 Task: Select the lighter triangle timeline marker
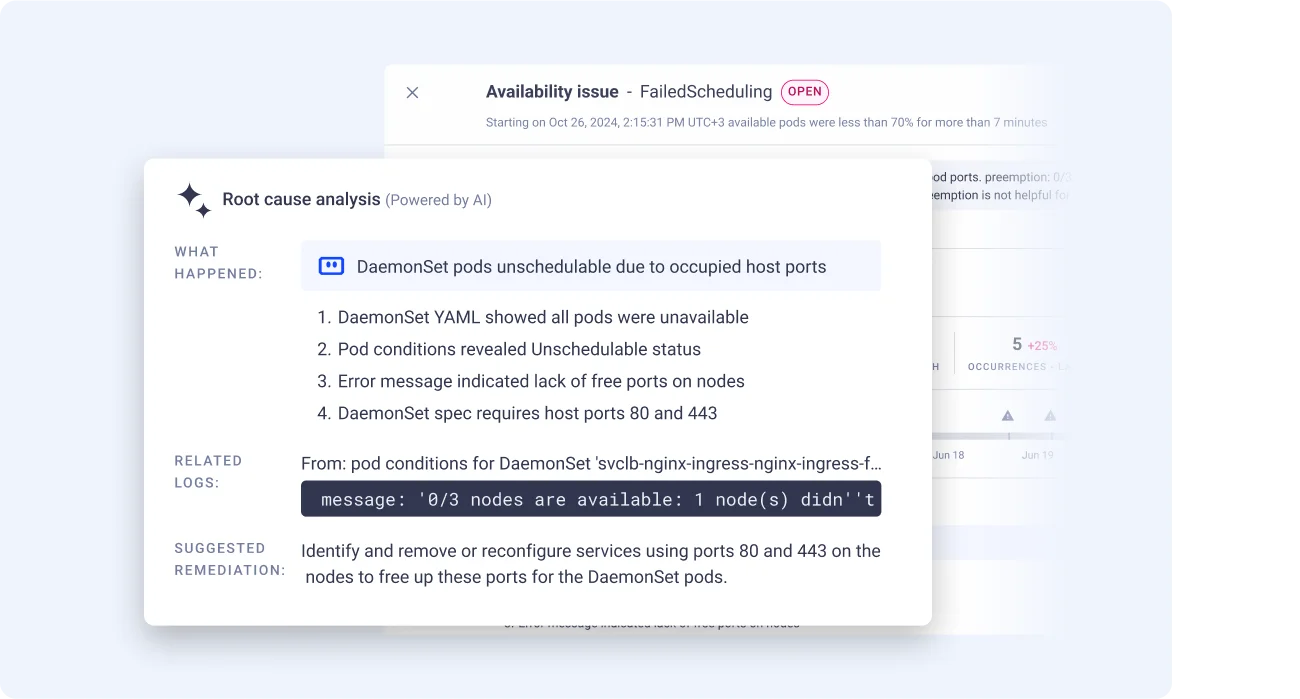pos(1050,416)
